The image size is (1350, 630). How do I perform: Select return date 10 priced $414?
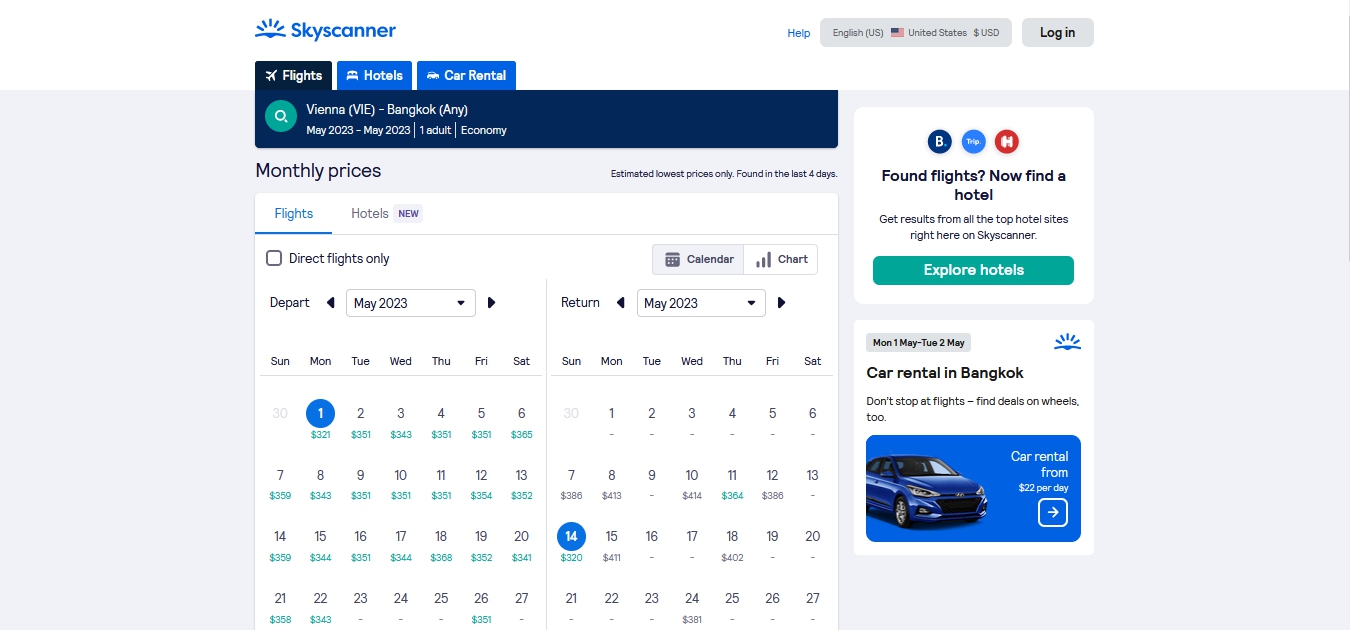tap(692, 483)
